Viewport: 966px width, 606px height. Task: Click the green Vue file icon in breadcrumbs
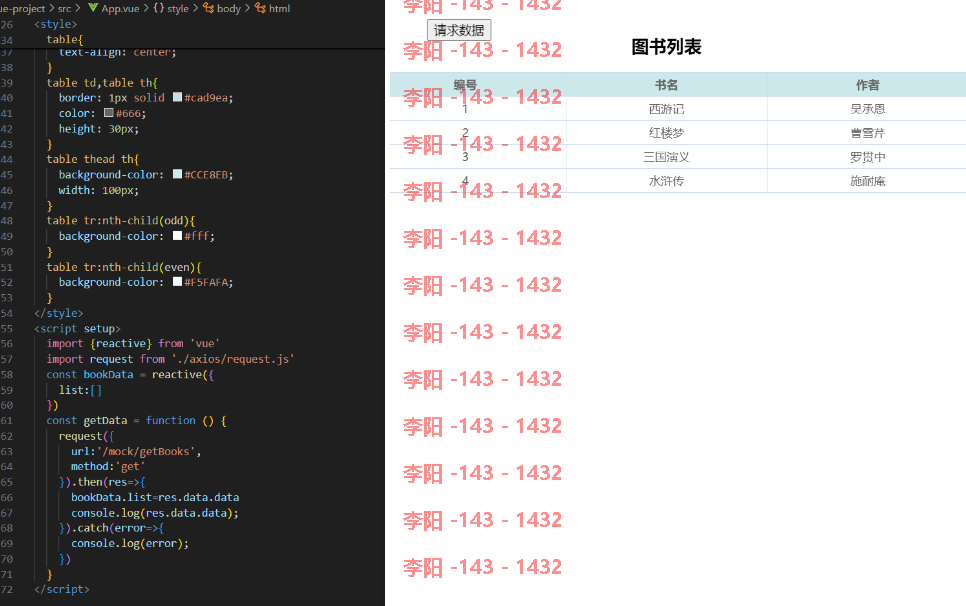pos(93,8)
